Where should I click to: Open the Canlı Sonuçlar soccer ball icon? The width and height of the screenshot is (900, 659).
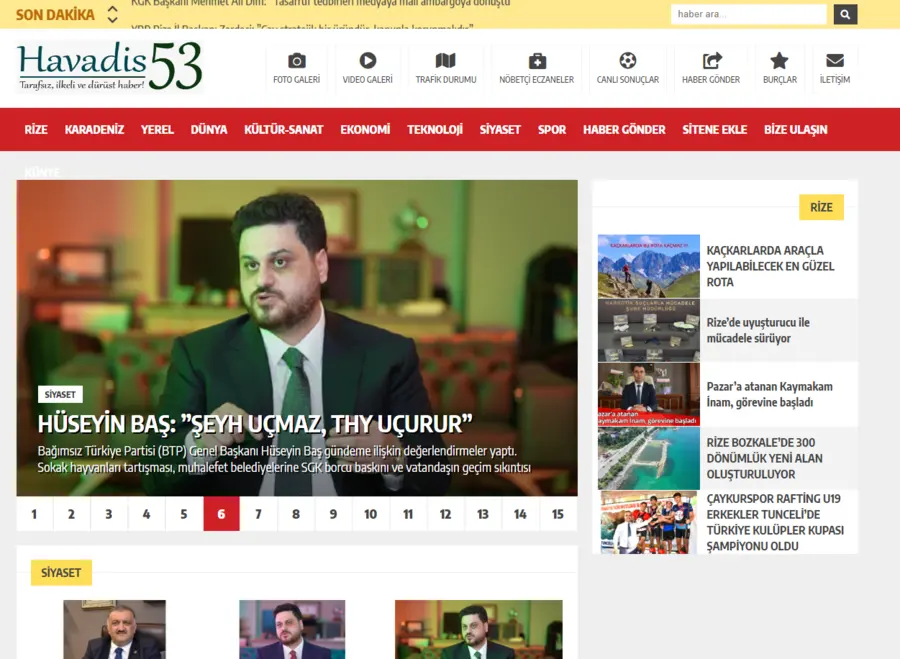click(x=627, y=60)
